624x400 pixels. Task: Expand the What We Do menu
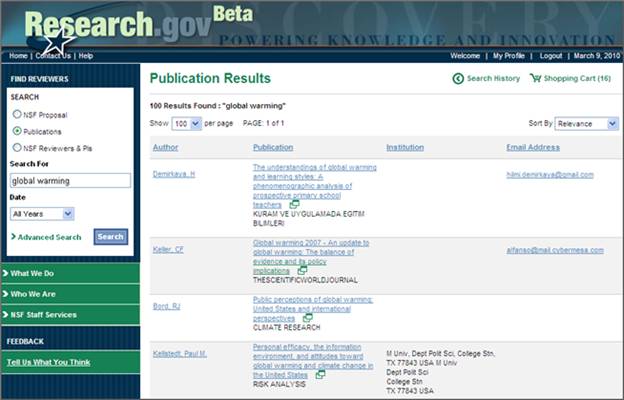point(70,273)
